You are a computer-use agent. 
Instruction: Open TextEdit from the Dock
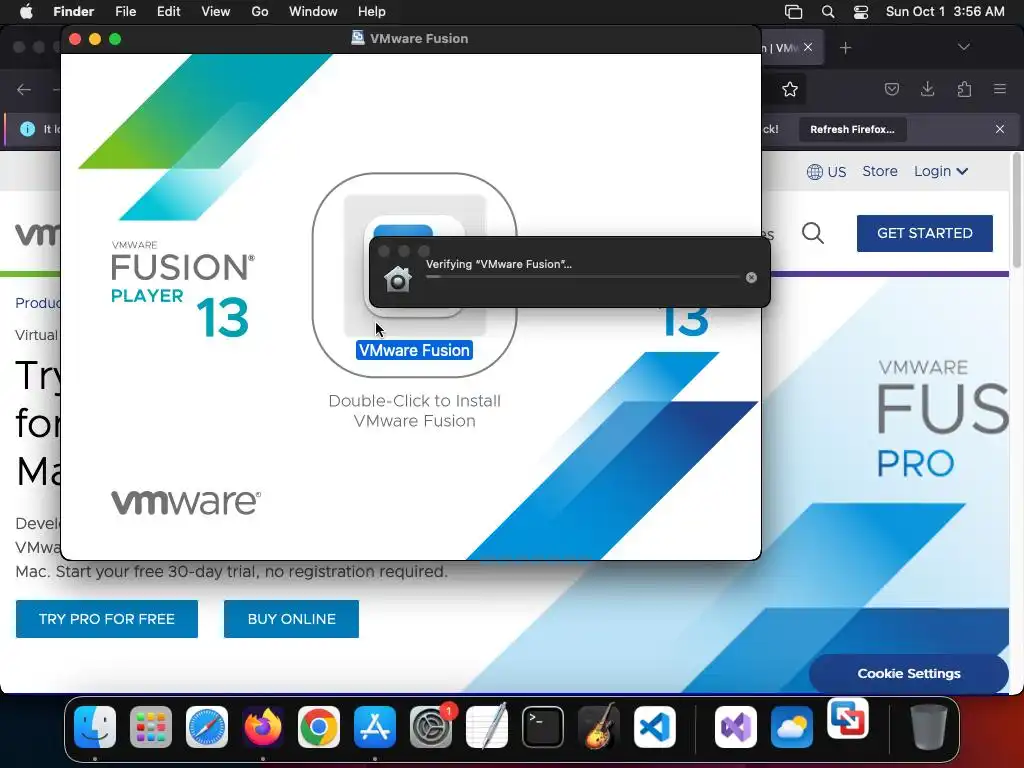[487, 727]
